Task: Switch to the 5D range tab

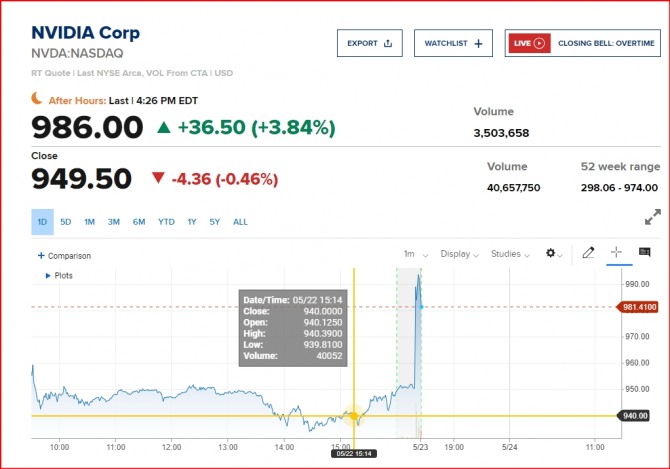Action: click(x=66, y=222)
